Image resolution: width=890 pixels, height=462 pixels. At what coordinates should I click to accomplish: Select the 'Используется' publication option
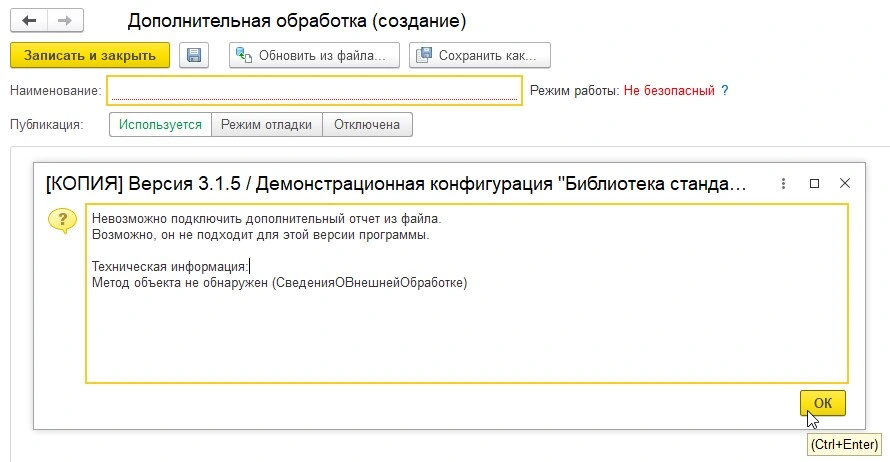coord(161,125)
